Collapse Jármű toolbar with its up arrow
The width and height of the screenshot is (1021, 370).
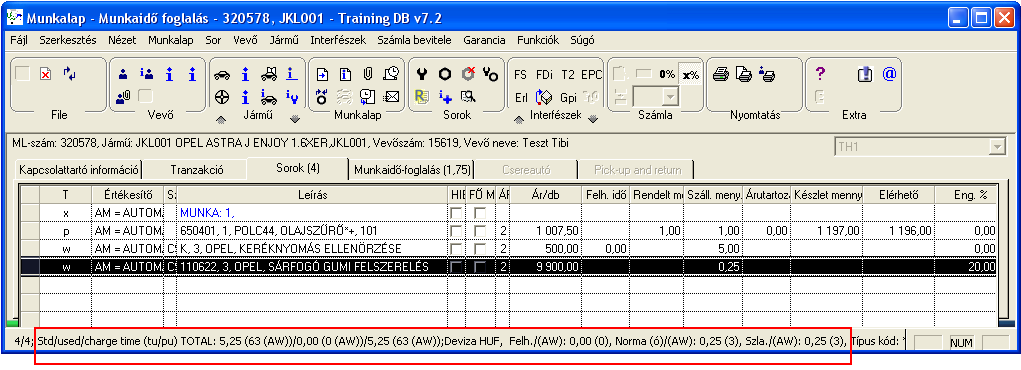tap(221, 119)
